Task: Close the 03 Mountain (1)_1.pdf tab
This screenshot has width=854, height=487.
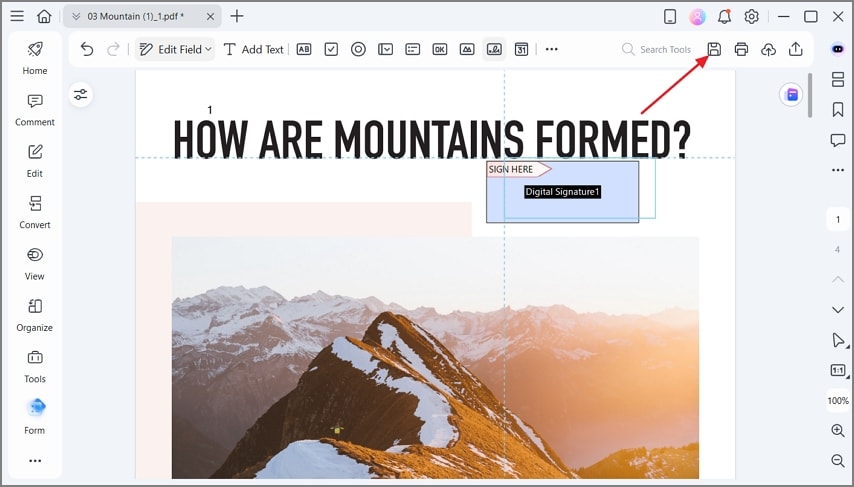Action: (x=210, y=16)
